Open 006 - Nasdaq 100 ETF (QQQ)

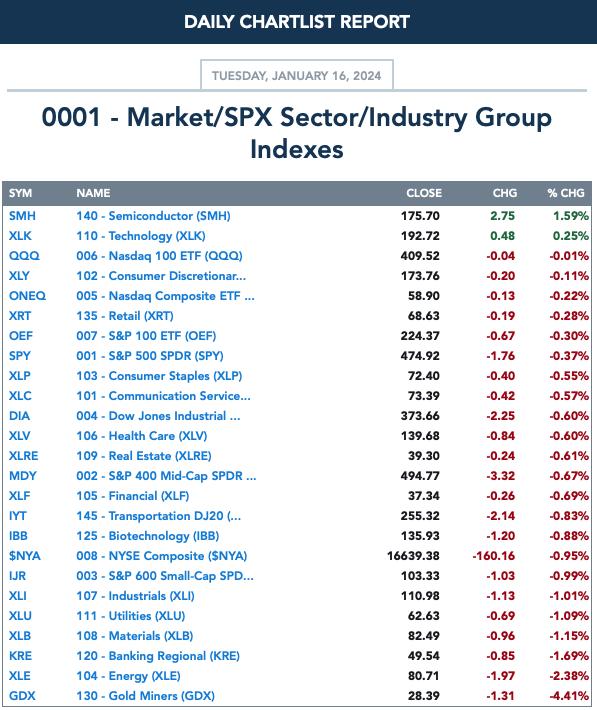(159, 256)
